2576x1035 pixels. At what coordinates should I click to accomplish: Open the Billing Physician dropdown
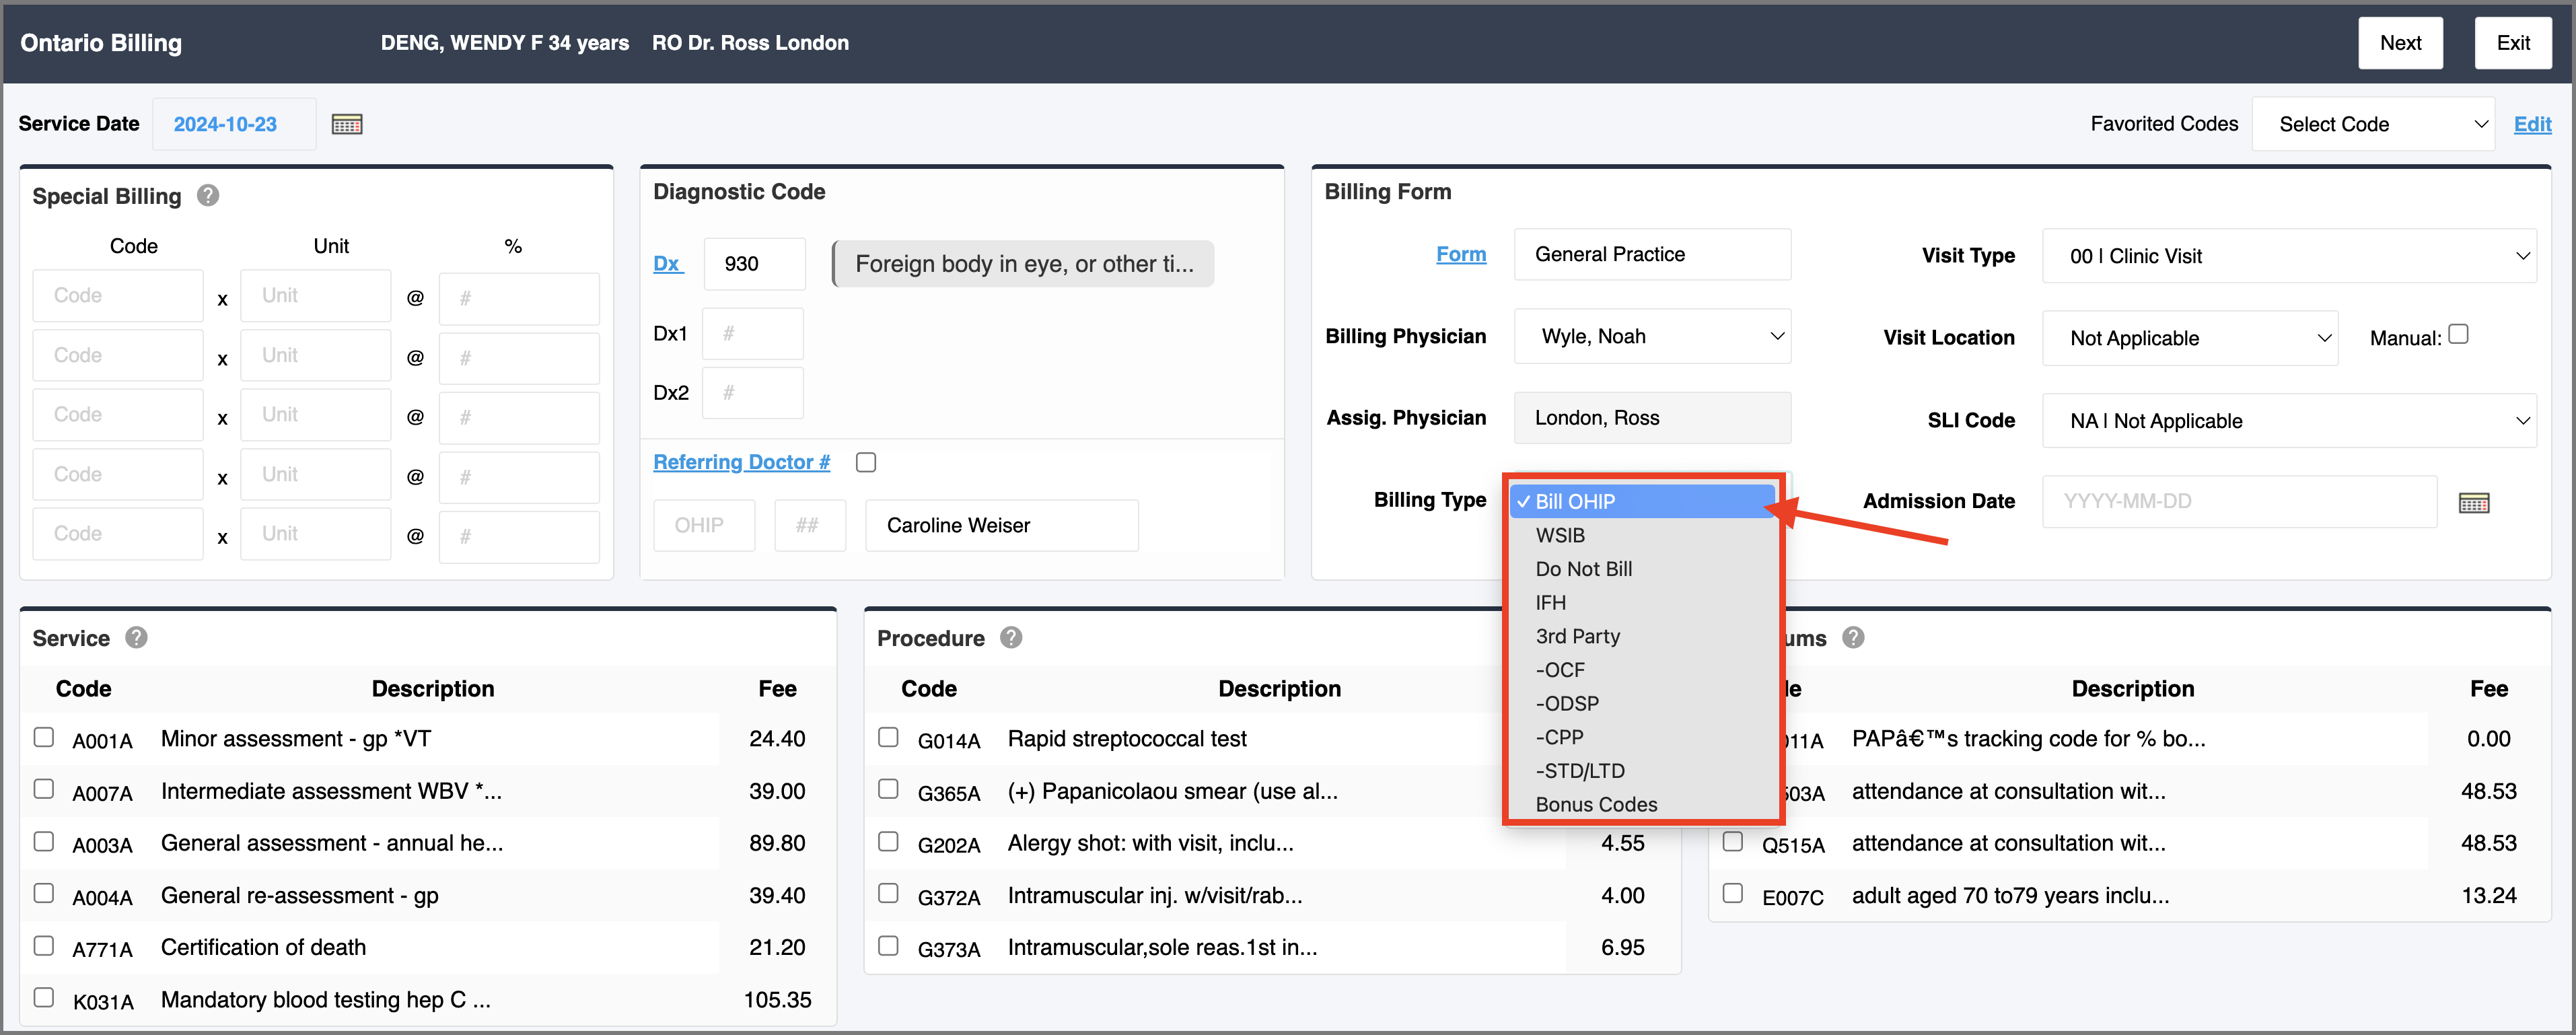(x=1652, y=336)
